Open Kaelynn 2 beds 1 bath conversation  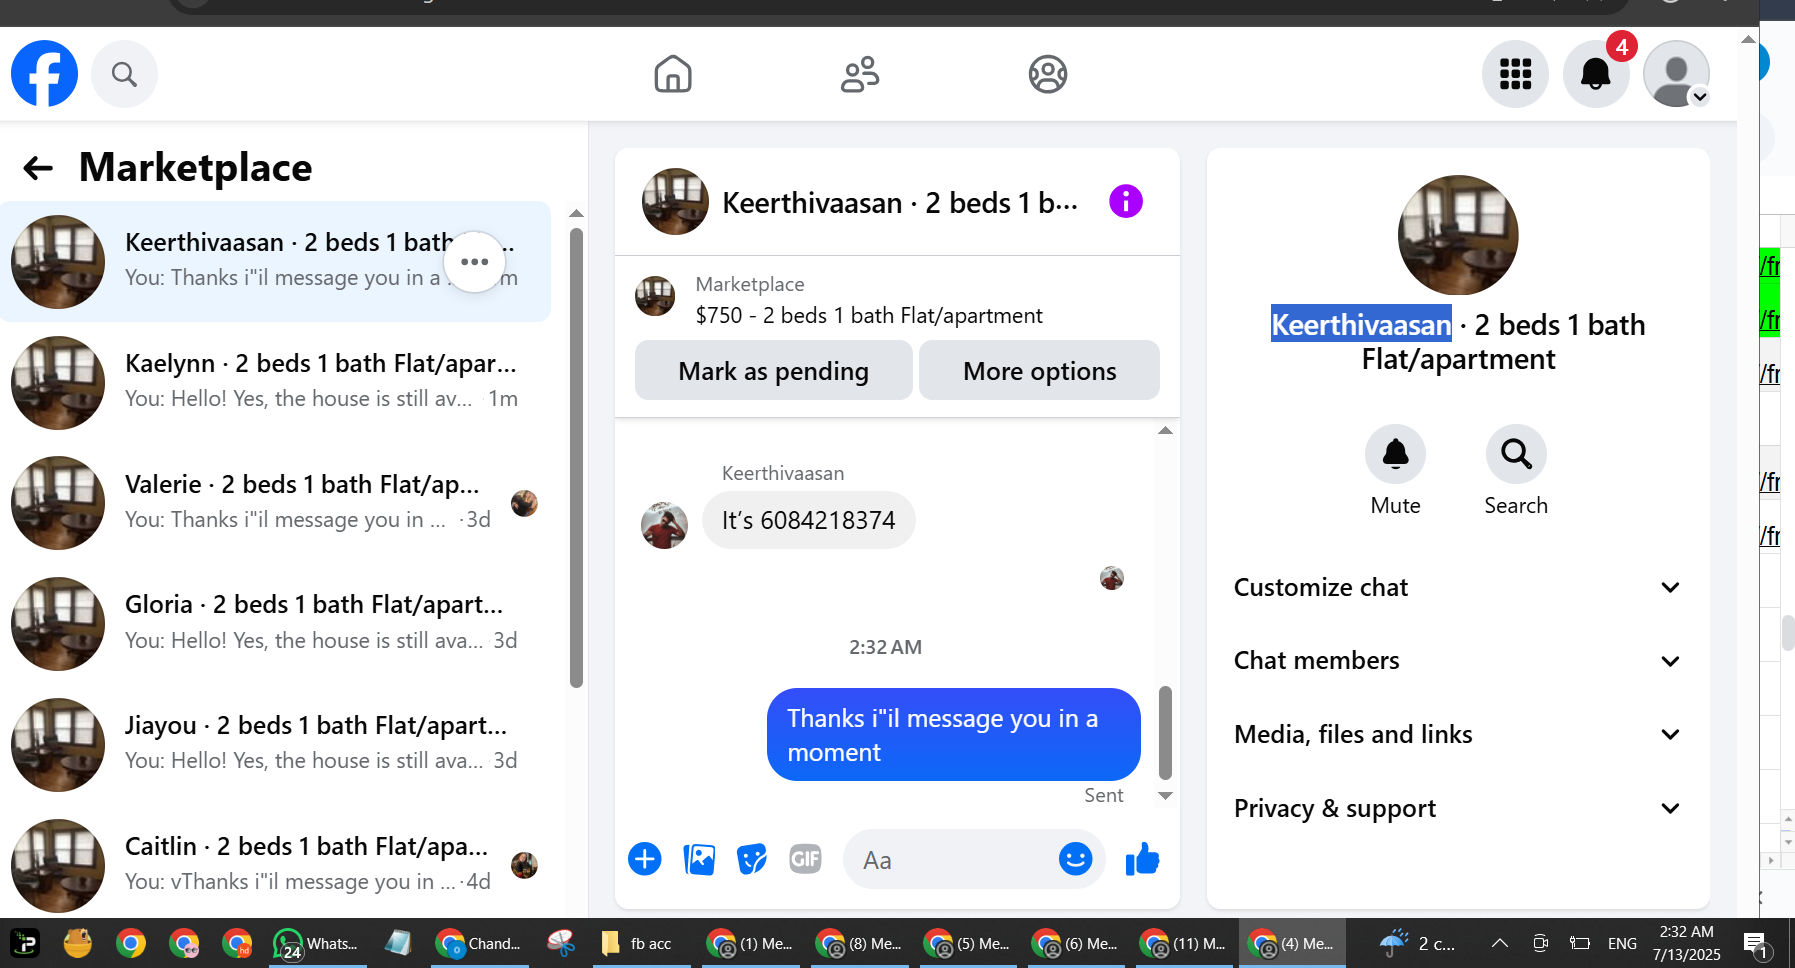click(276, 383)
